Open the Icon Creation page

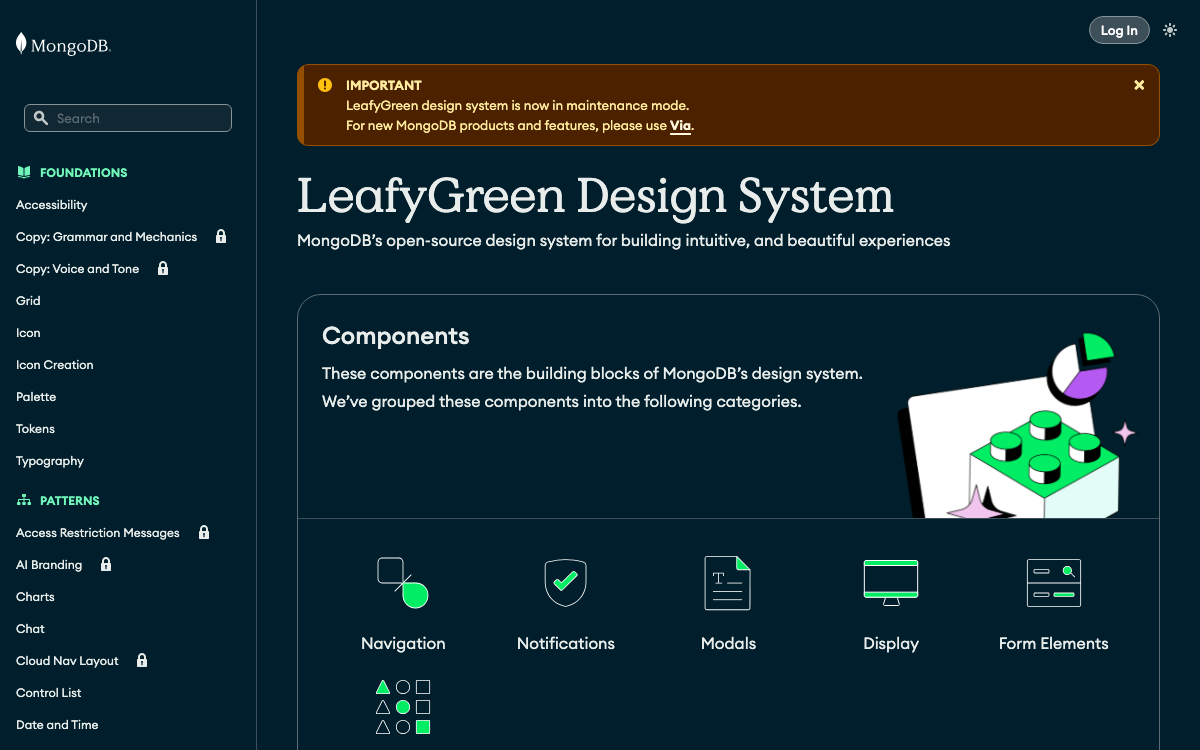pyautogui.click(x=55, y=365)
